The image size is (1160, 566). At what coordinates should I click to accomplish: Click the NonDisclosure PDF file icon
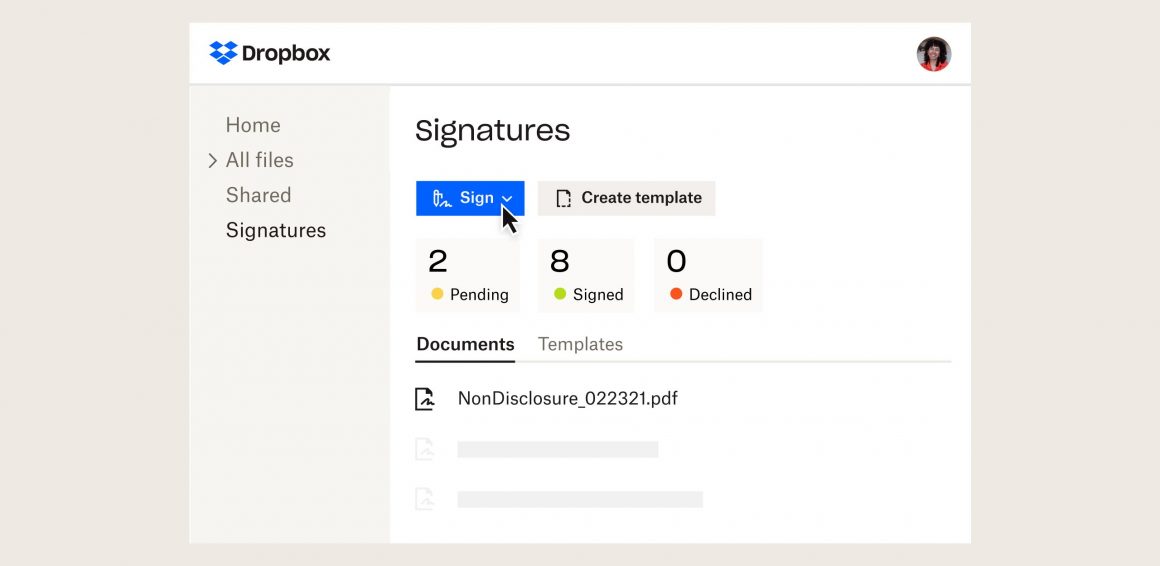point(426,399)
